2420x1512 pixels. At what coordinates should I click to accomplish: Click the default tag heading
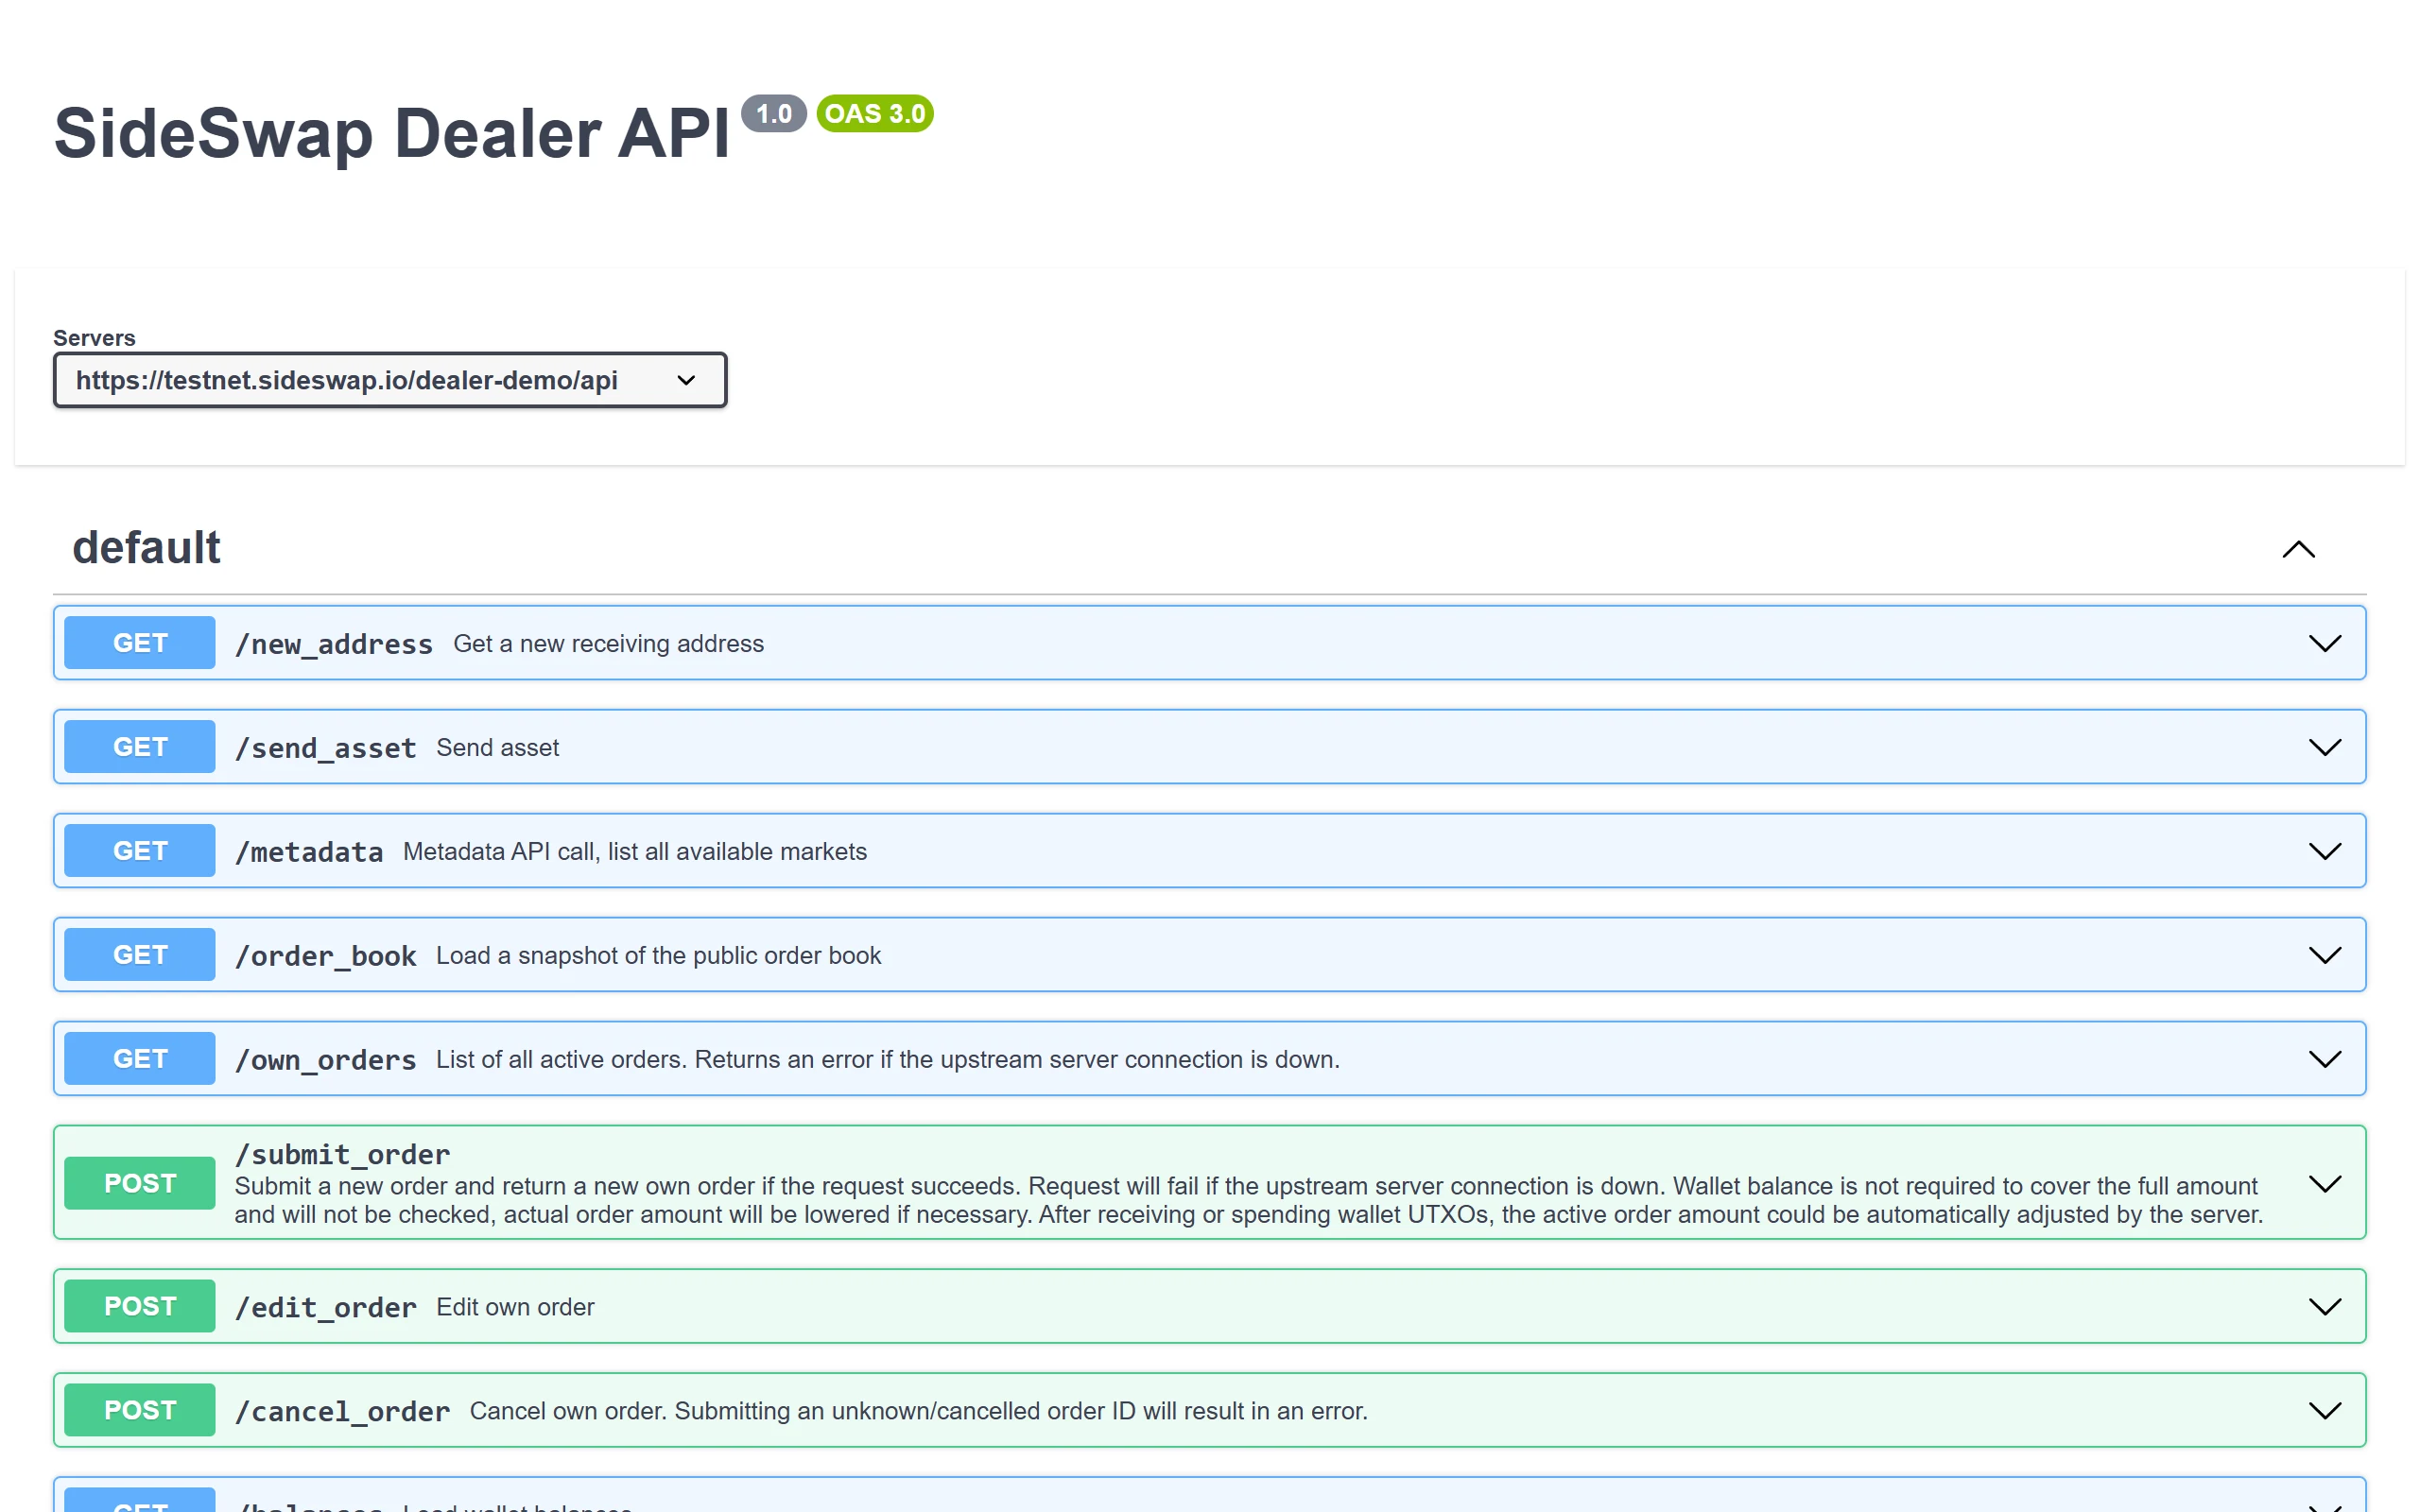(146, 548)
